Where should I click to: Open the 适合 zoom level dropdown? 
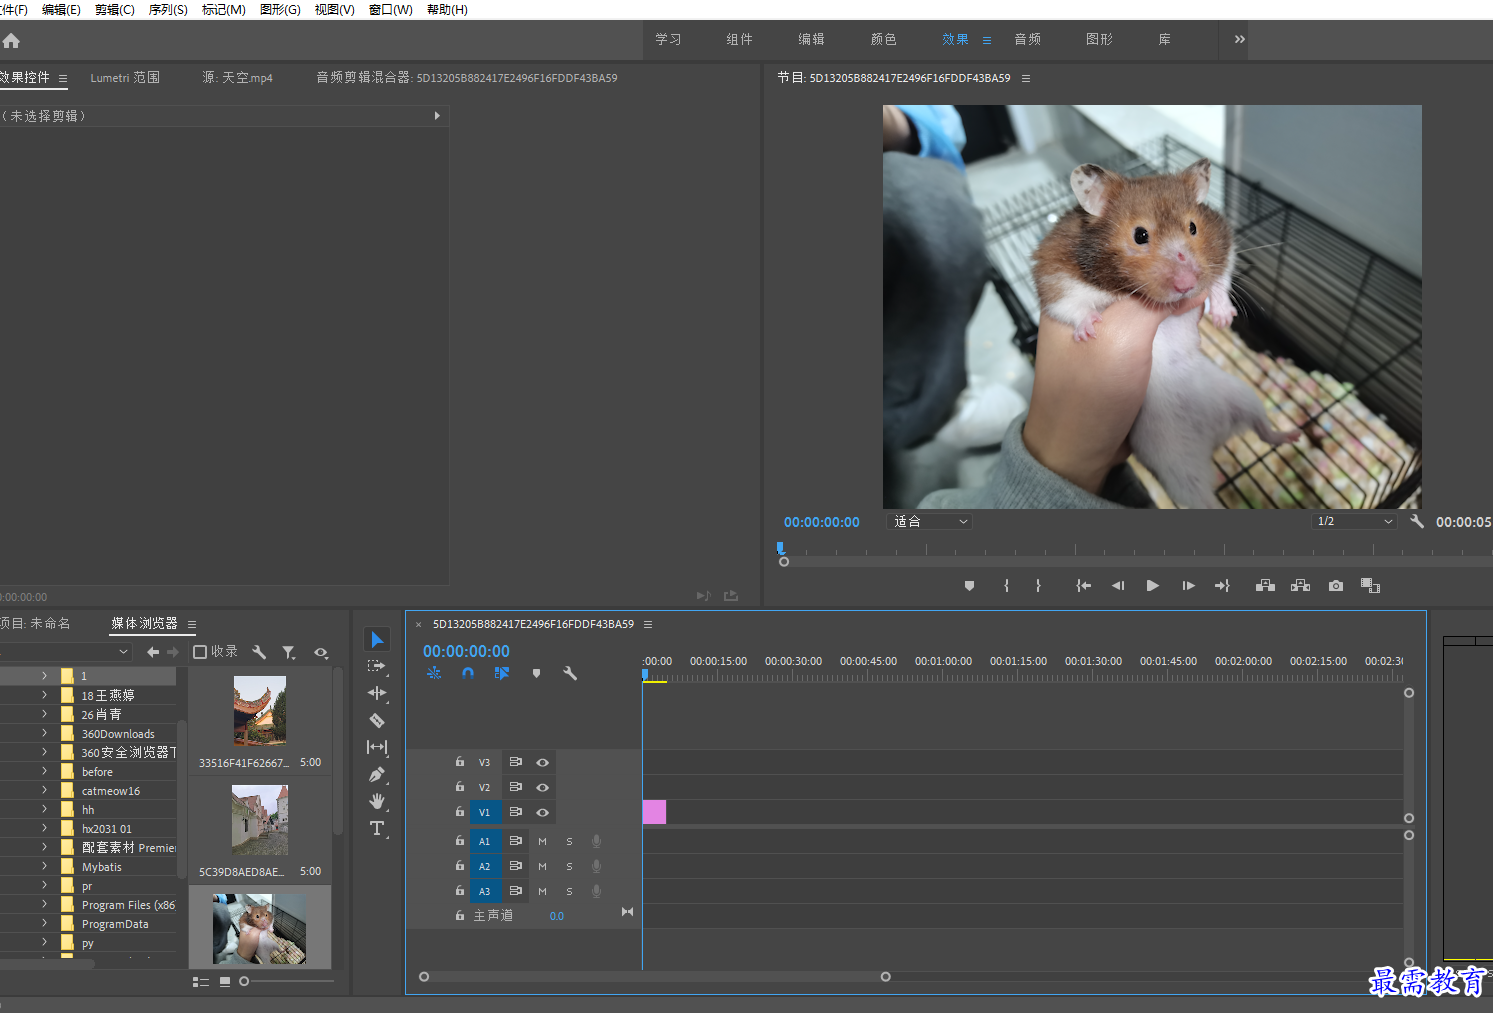click(x=929, y=521)
